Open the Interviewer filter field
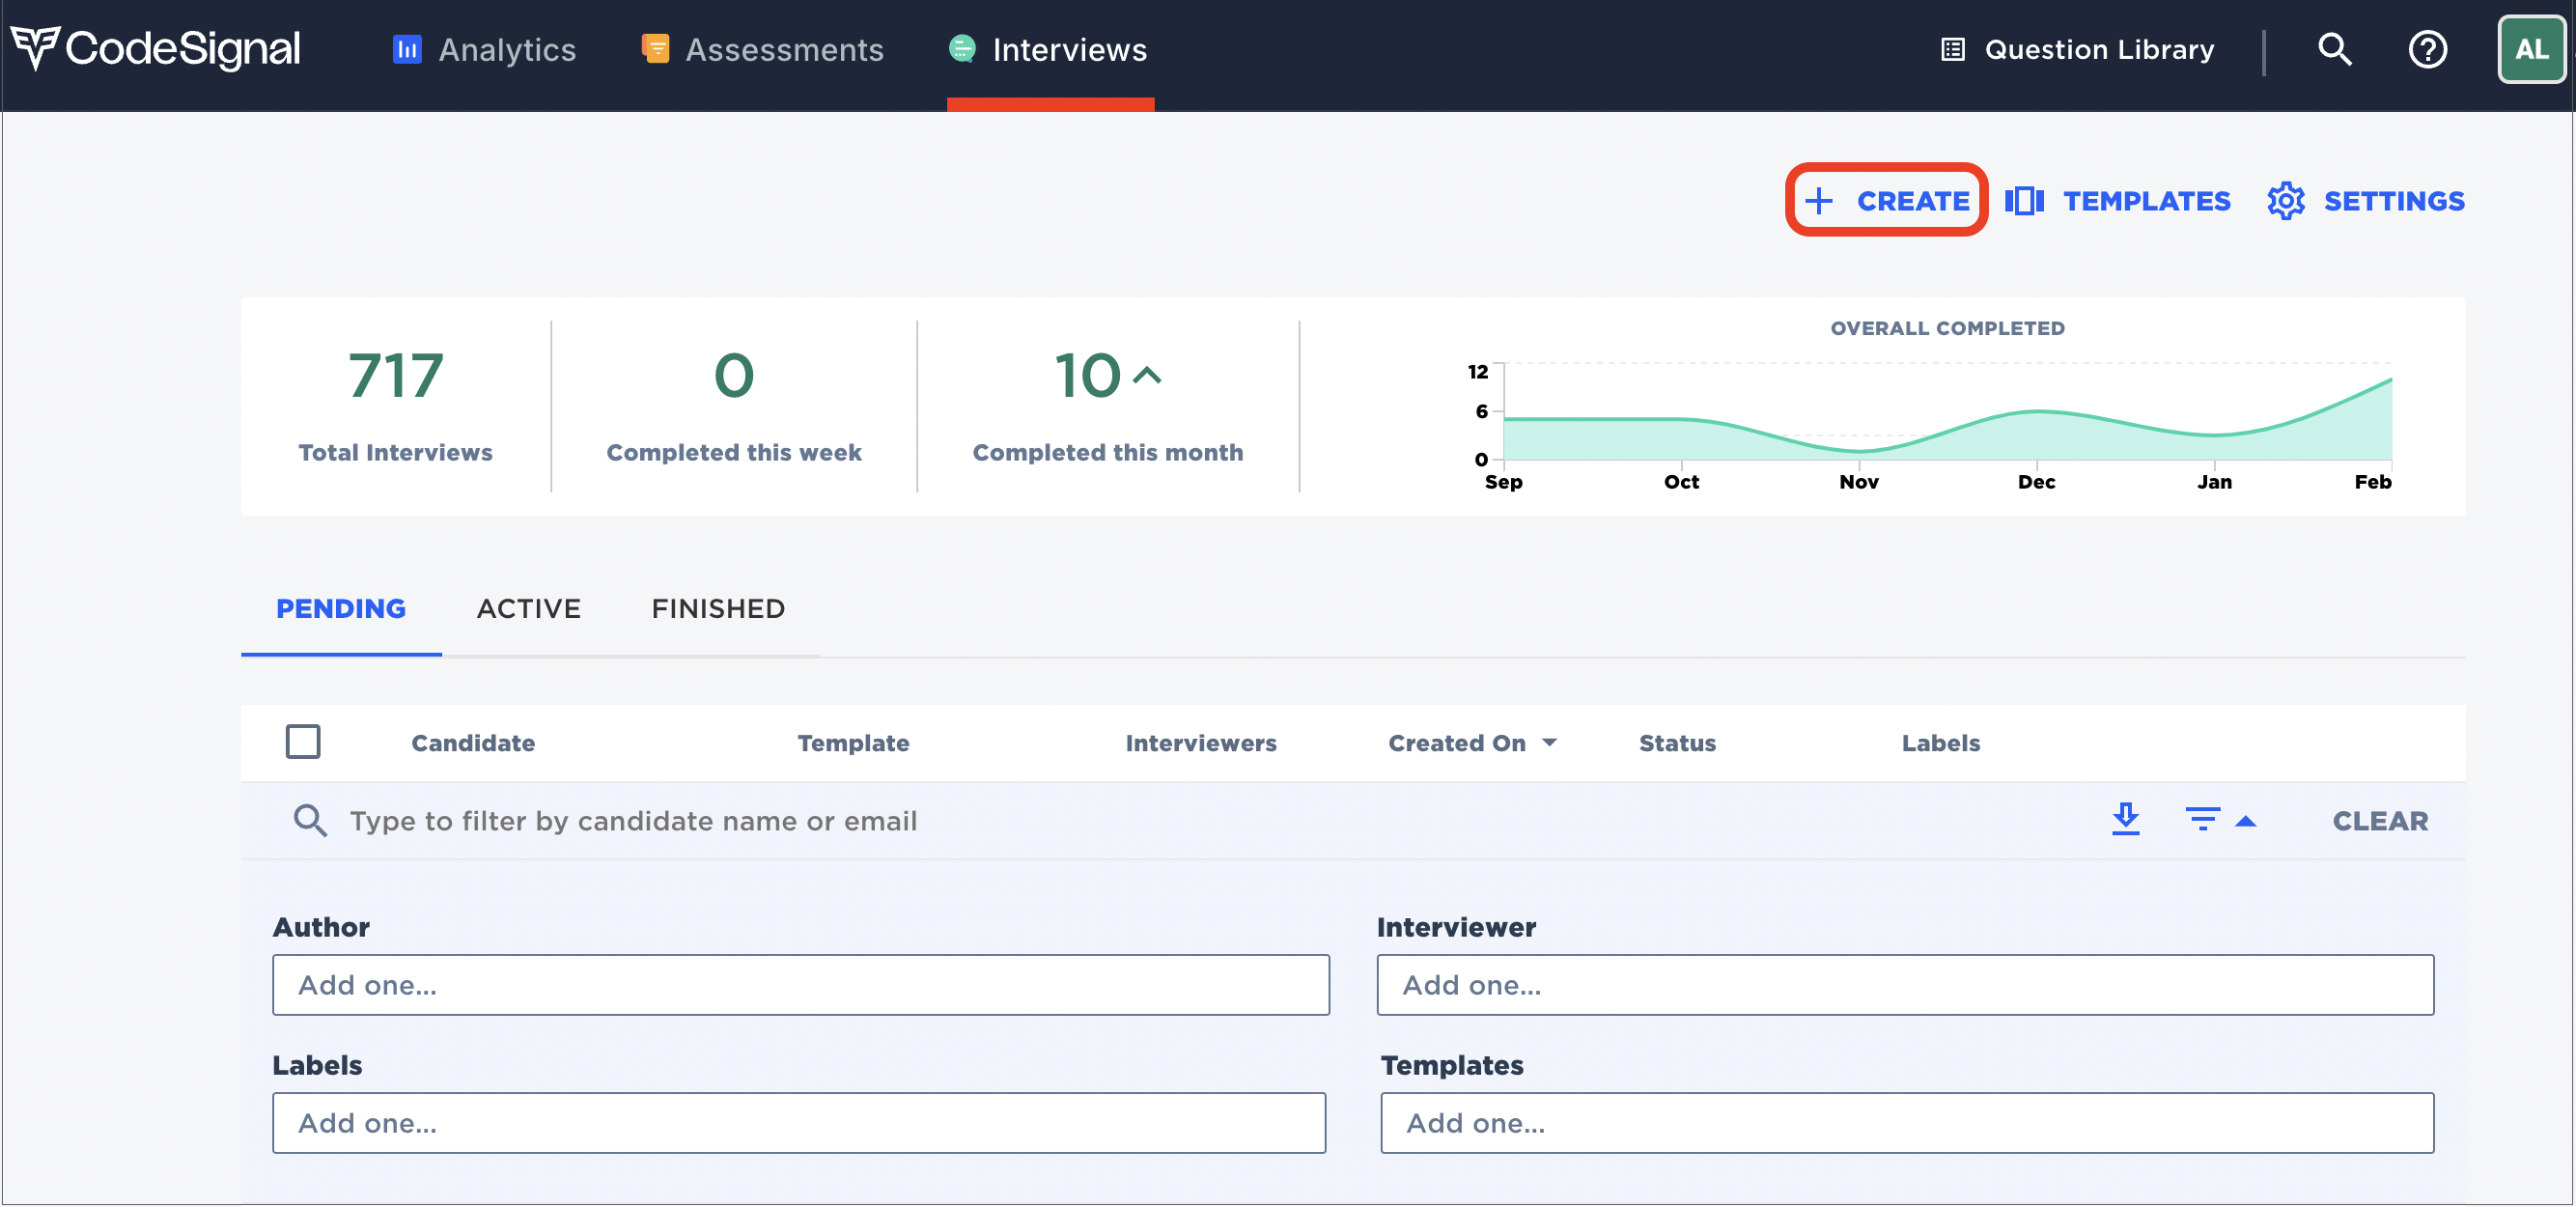This screenshot has width=2576, height=1207. pyautogui.click(x=1905, y=985)
